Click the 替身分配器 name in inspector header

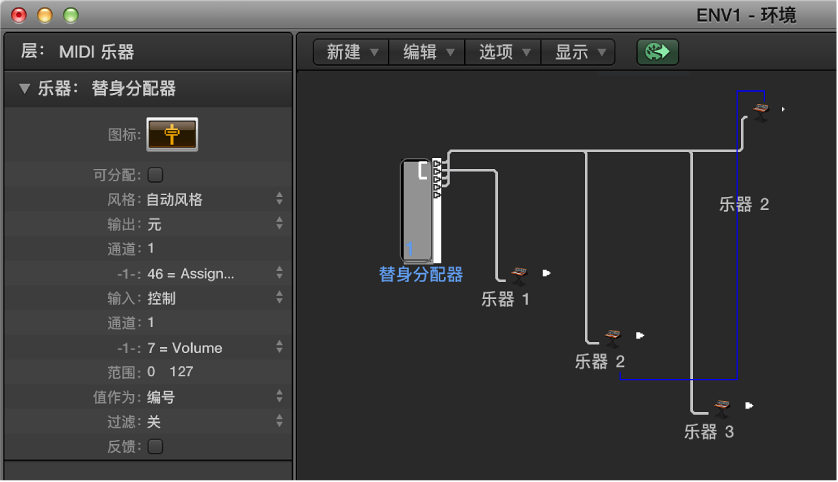[x=134, y=88]
